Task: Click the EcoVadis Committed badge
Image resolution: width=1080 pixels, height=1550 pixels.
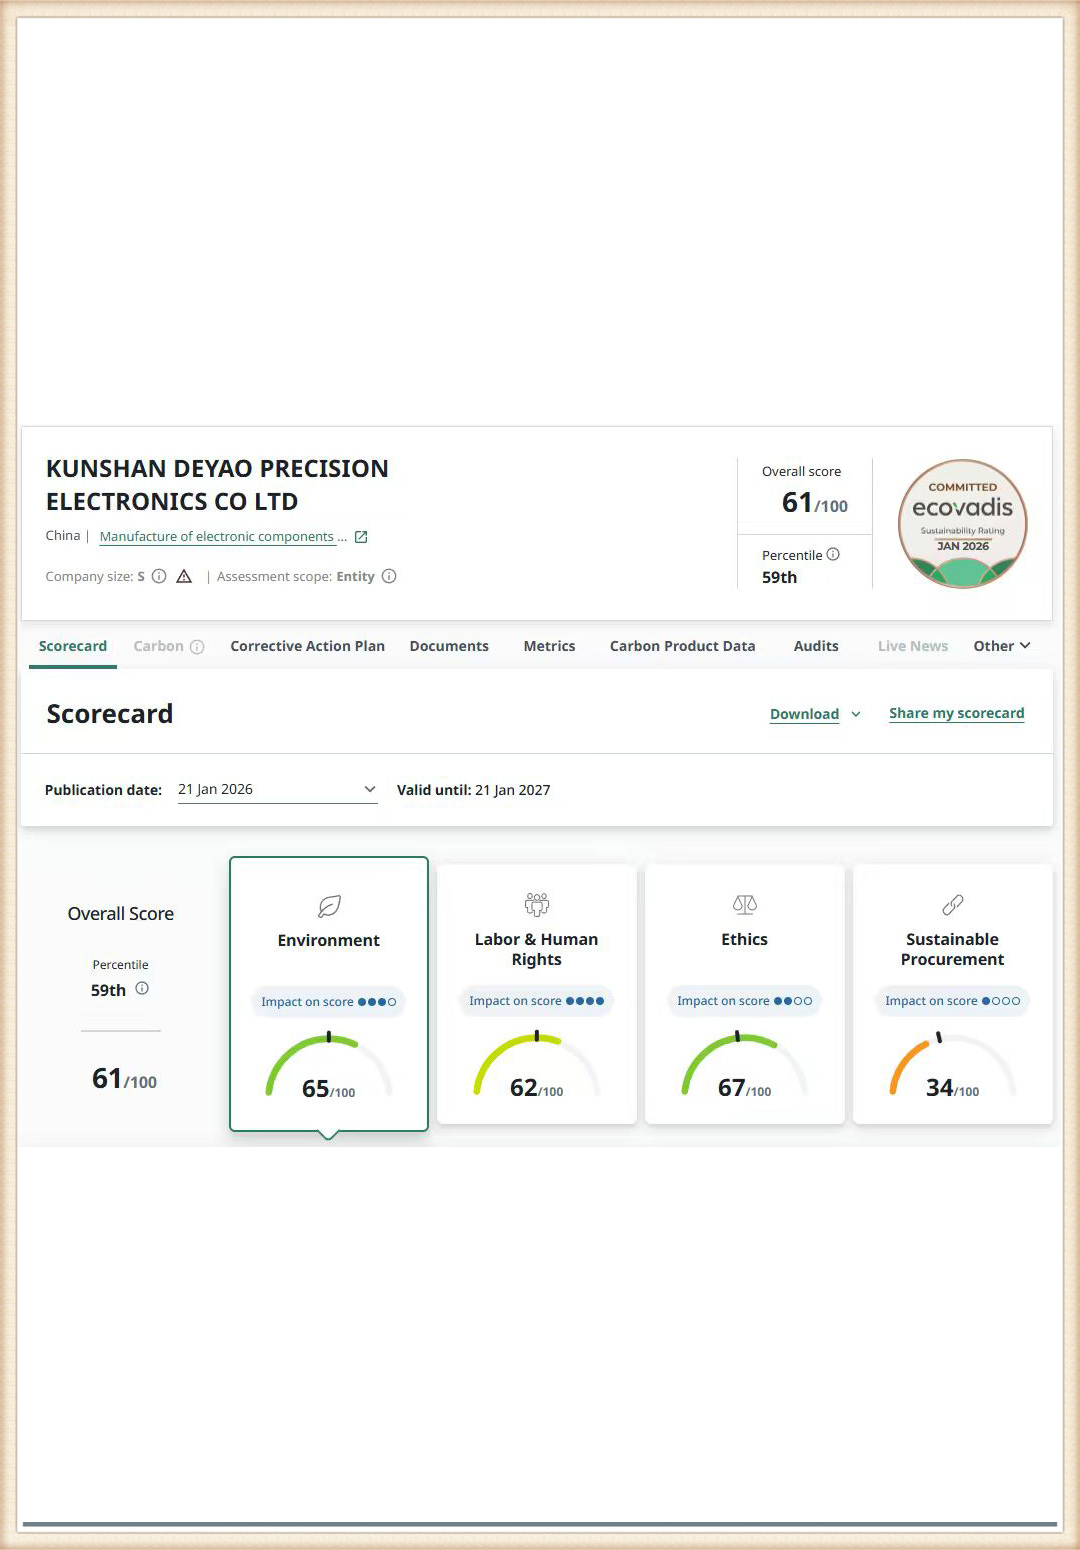Action: pyautogui.click(x=962, y=523)
